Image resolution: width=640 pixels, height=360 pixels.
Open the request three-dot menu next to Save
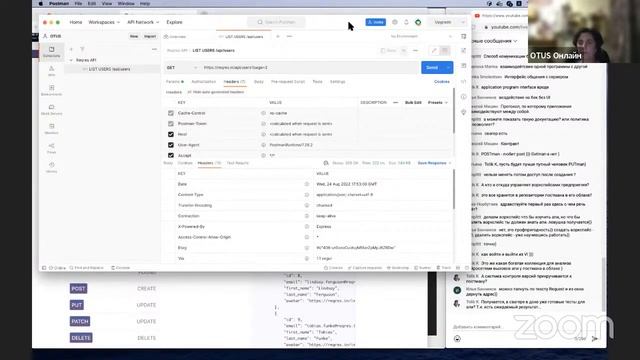point(416,51)
